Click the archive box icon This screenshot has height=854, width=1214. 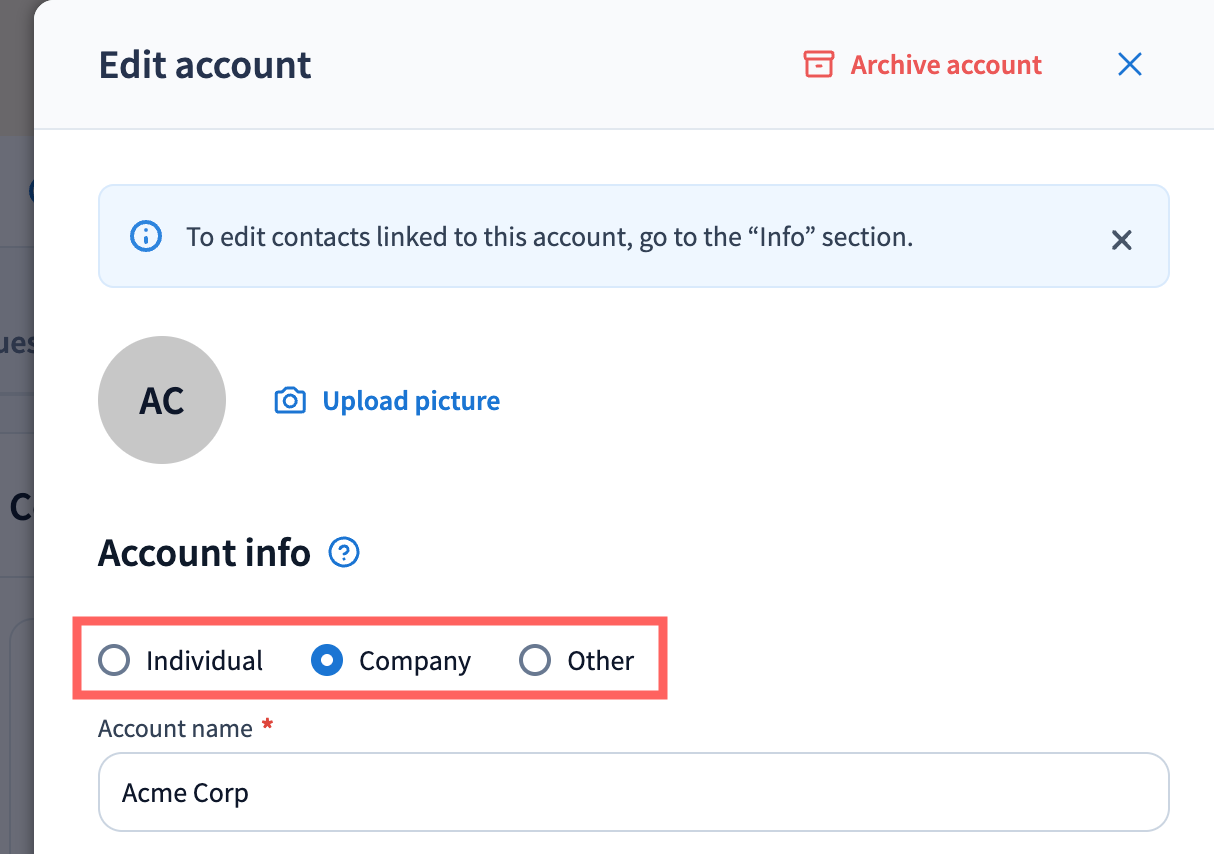pos(819,65)
